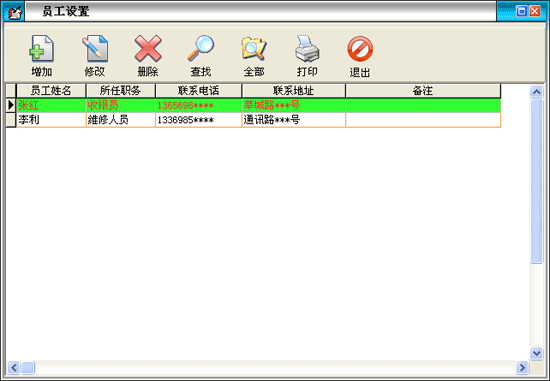This screenshot has width=550, height=381.
Task: Click the empty 备注 cell for 李利
Action: (x=423, y=120)
